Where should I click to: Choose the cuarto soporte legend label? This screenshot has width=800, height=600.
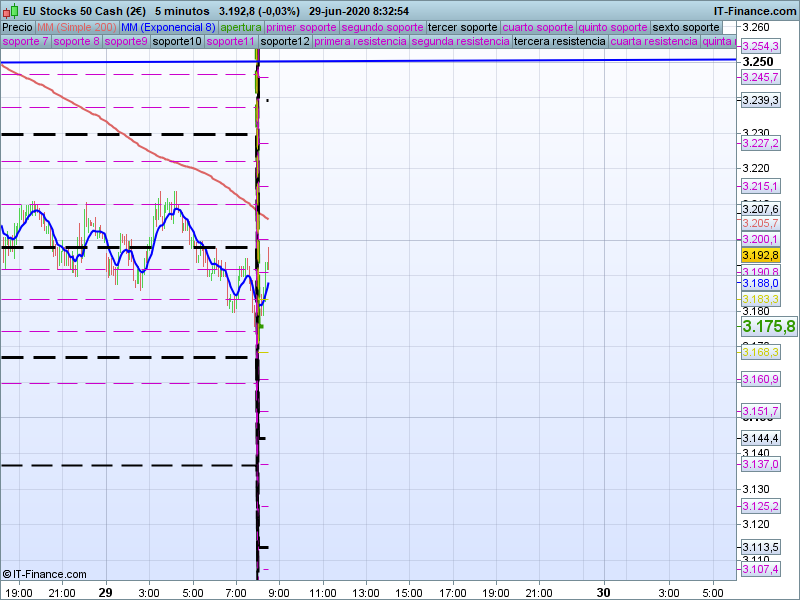click(x=537, y=27)
